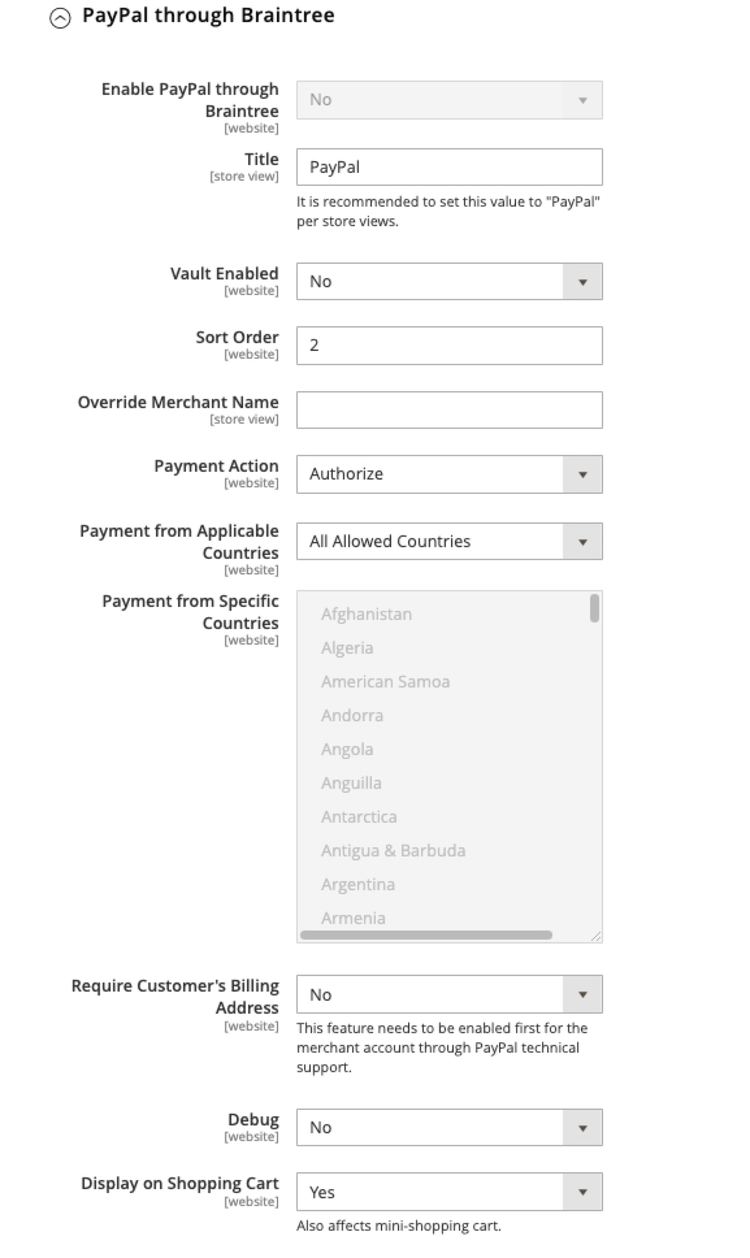Click the Debug dropdown arrow icon
This screenshot has width=750, height=1258.
(x=581, y=1127)
